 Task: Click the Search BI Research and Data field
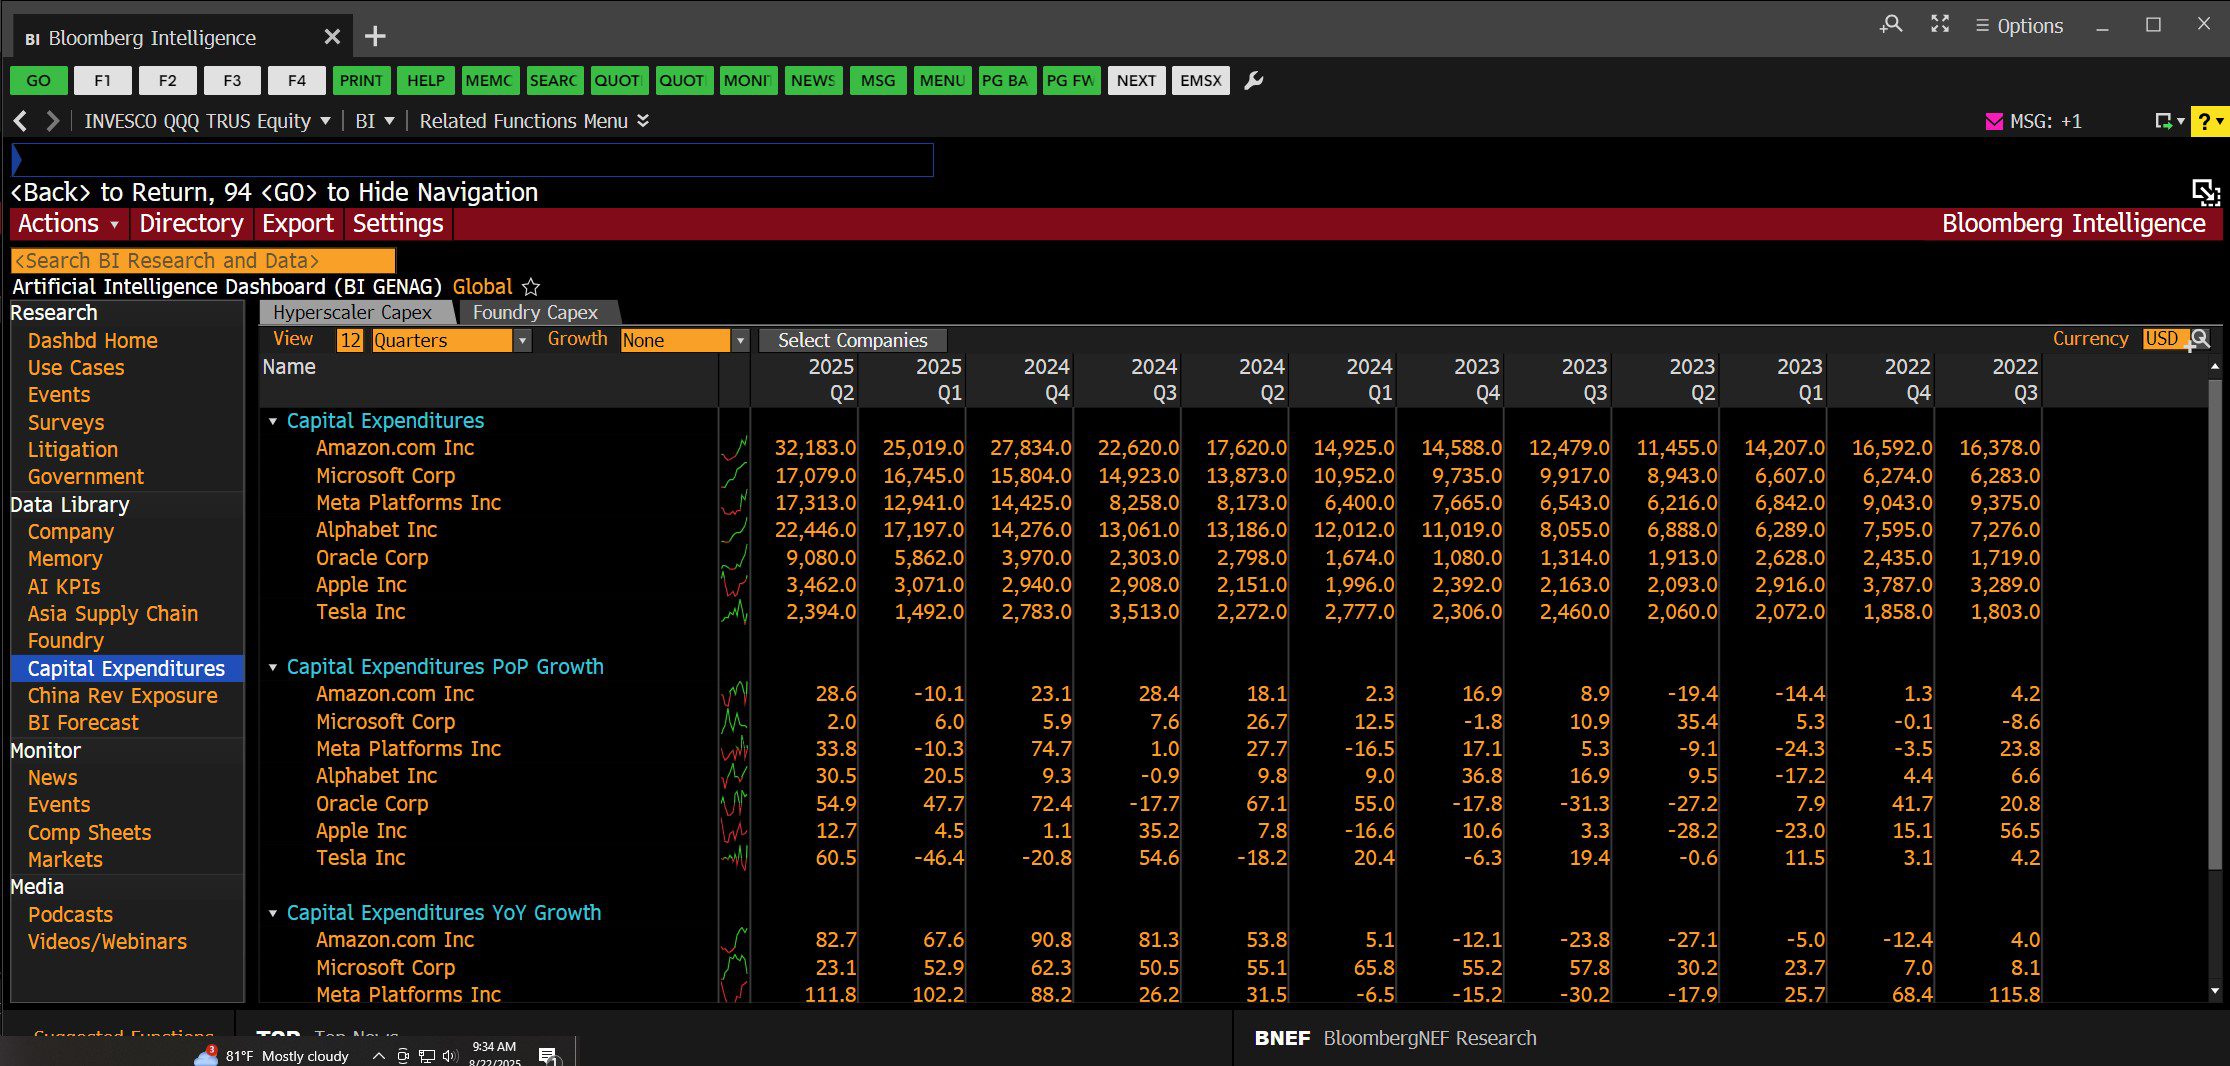[203, 261]
